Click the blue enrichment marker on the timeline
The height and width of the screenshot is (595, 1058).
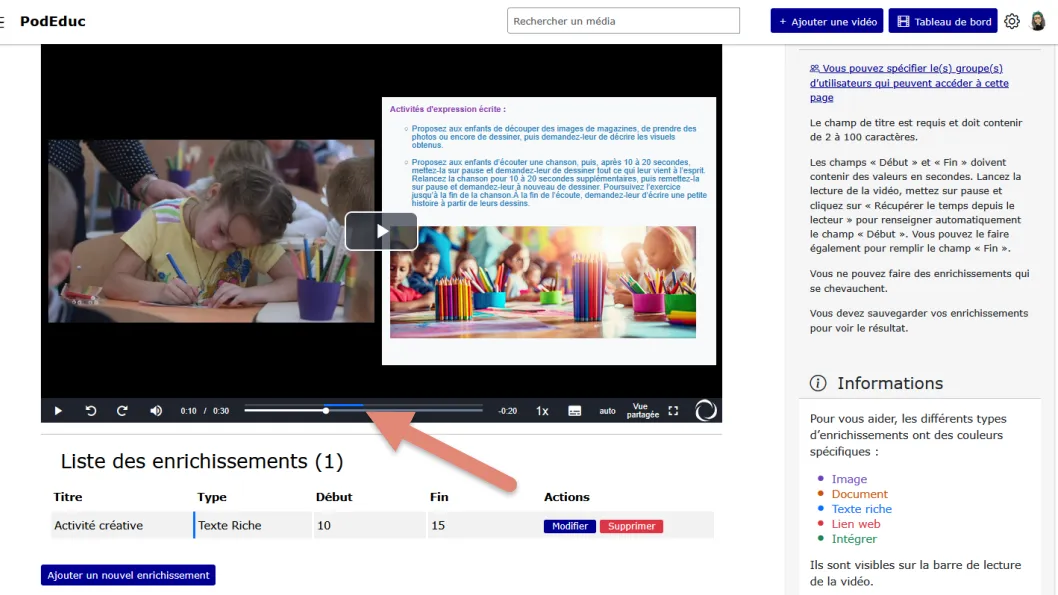tap(345, 406)
